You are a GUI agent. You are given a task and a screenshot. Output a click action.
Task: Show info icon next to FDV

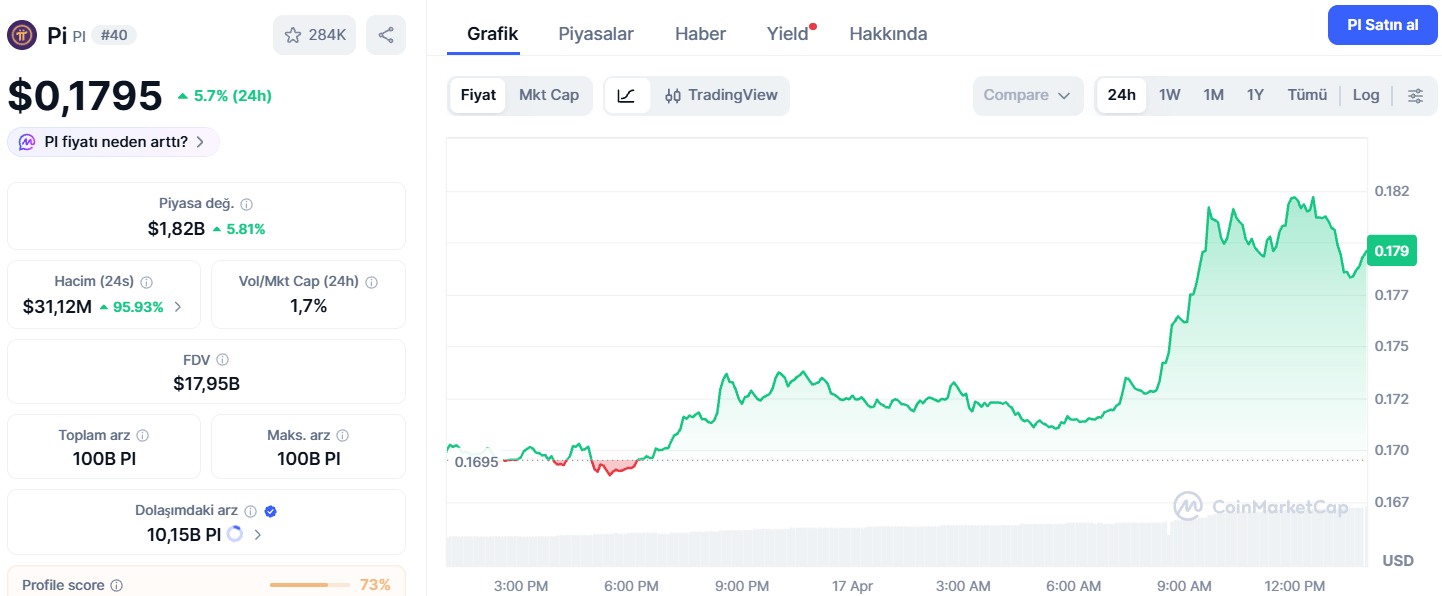pyautogui.click(x=222, y=359)
